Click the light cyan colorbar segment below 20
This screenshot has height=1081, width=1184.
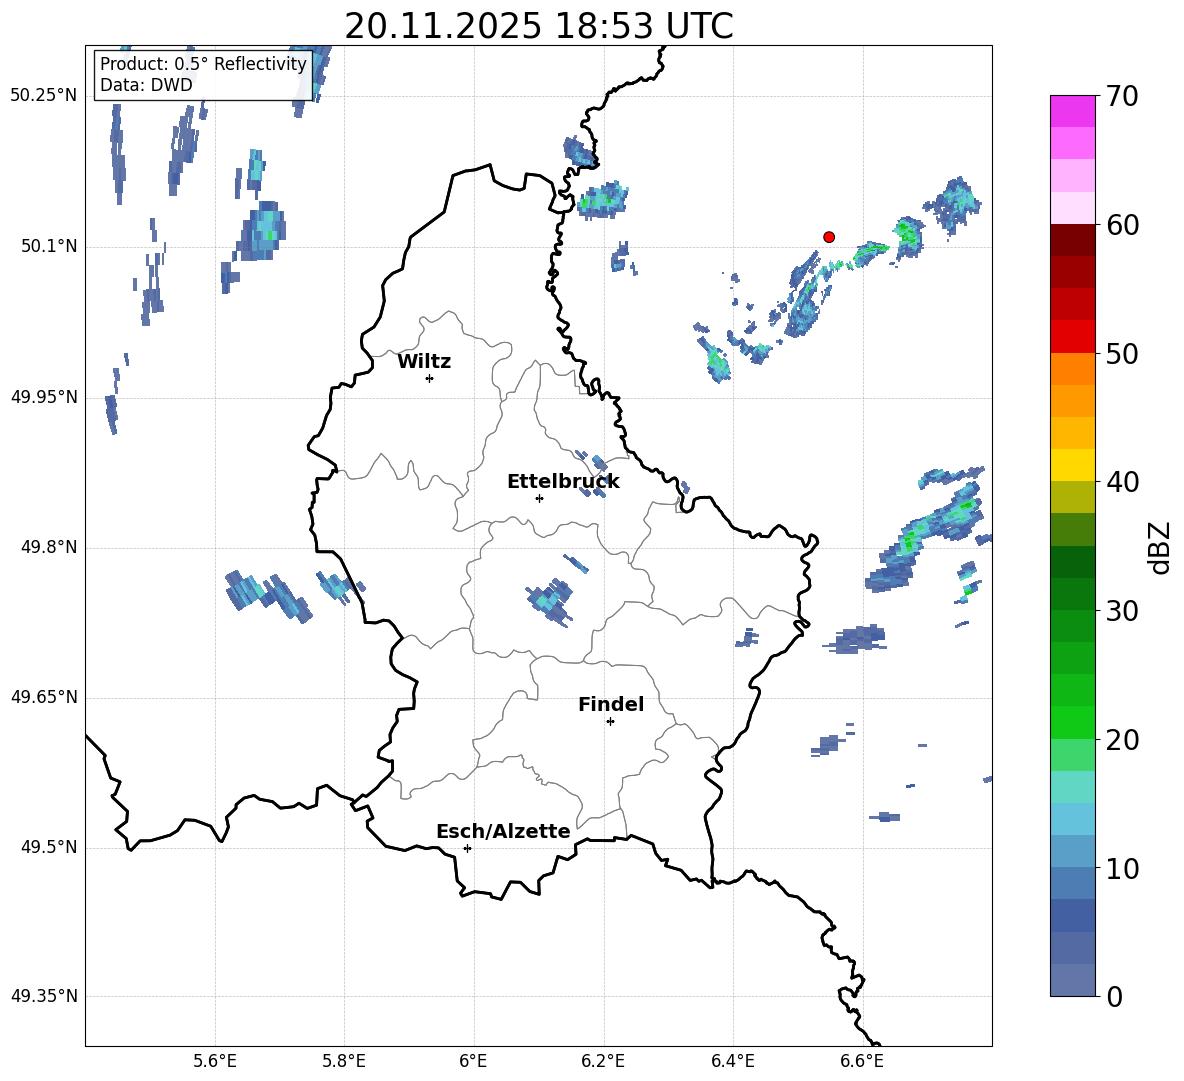pyautogui.click(x=1072, y=787)
